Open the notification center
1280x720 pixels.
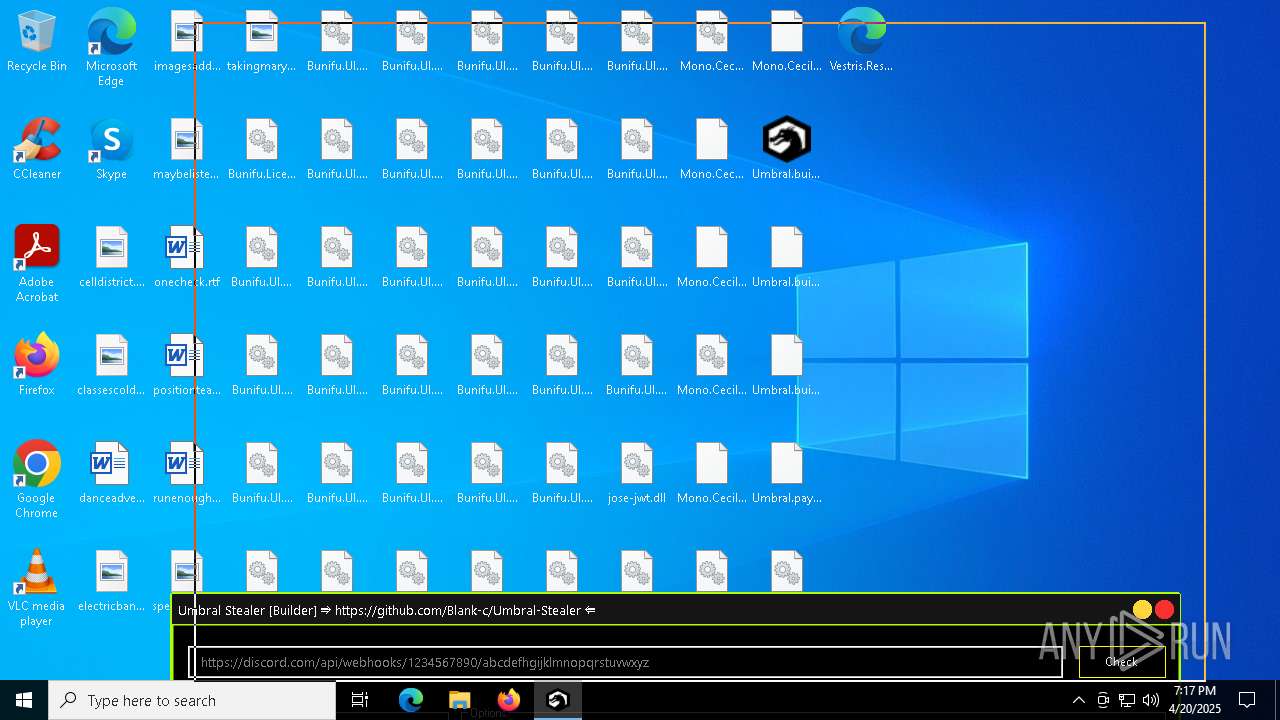1247,700
